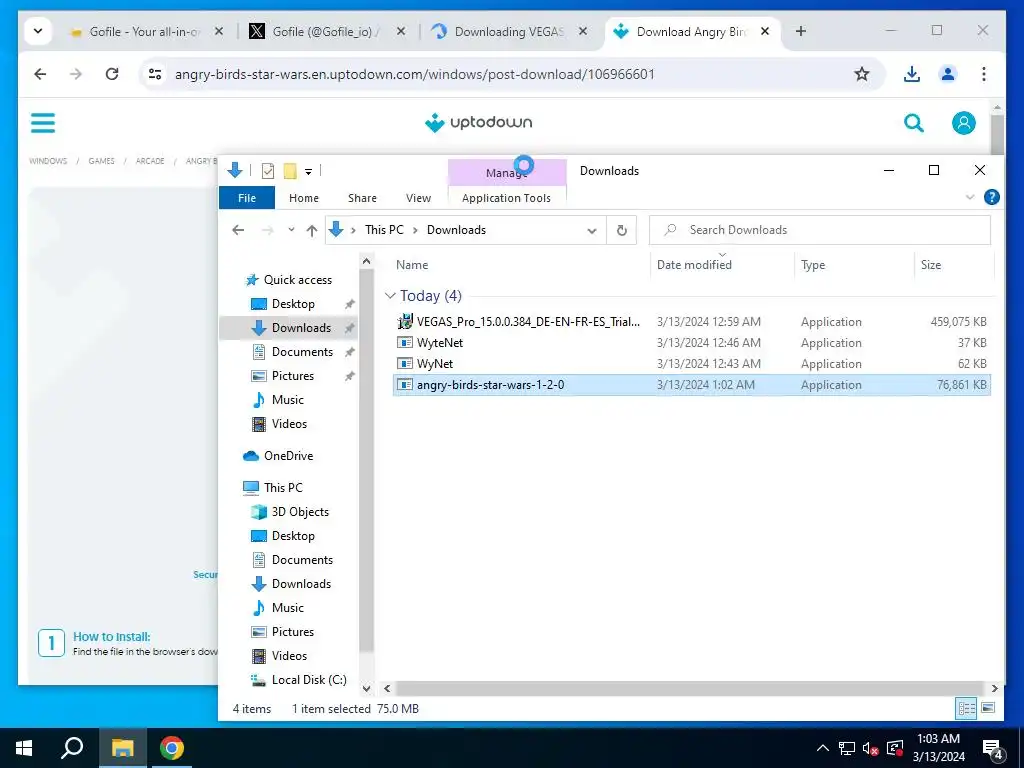Open a new Chrome tab
Screen dimensions: 1024x768
coord(801,31)
